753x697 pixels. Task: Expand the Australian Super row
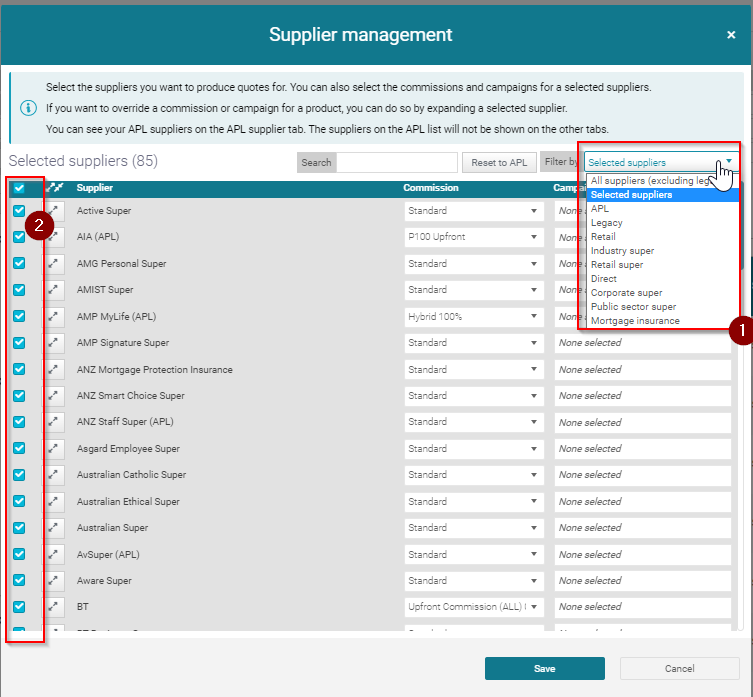[x=54, y=528]
